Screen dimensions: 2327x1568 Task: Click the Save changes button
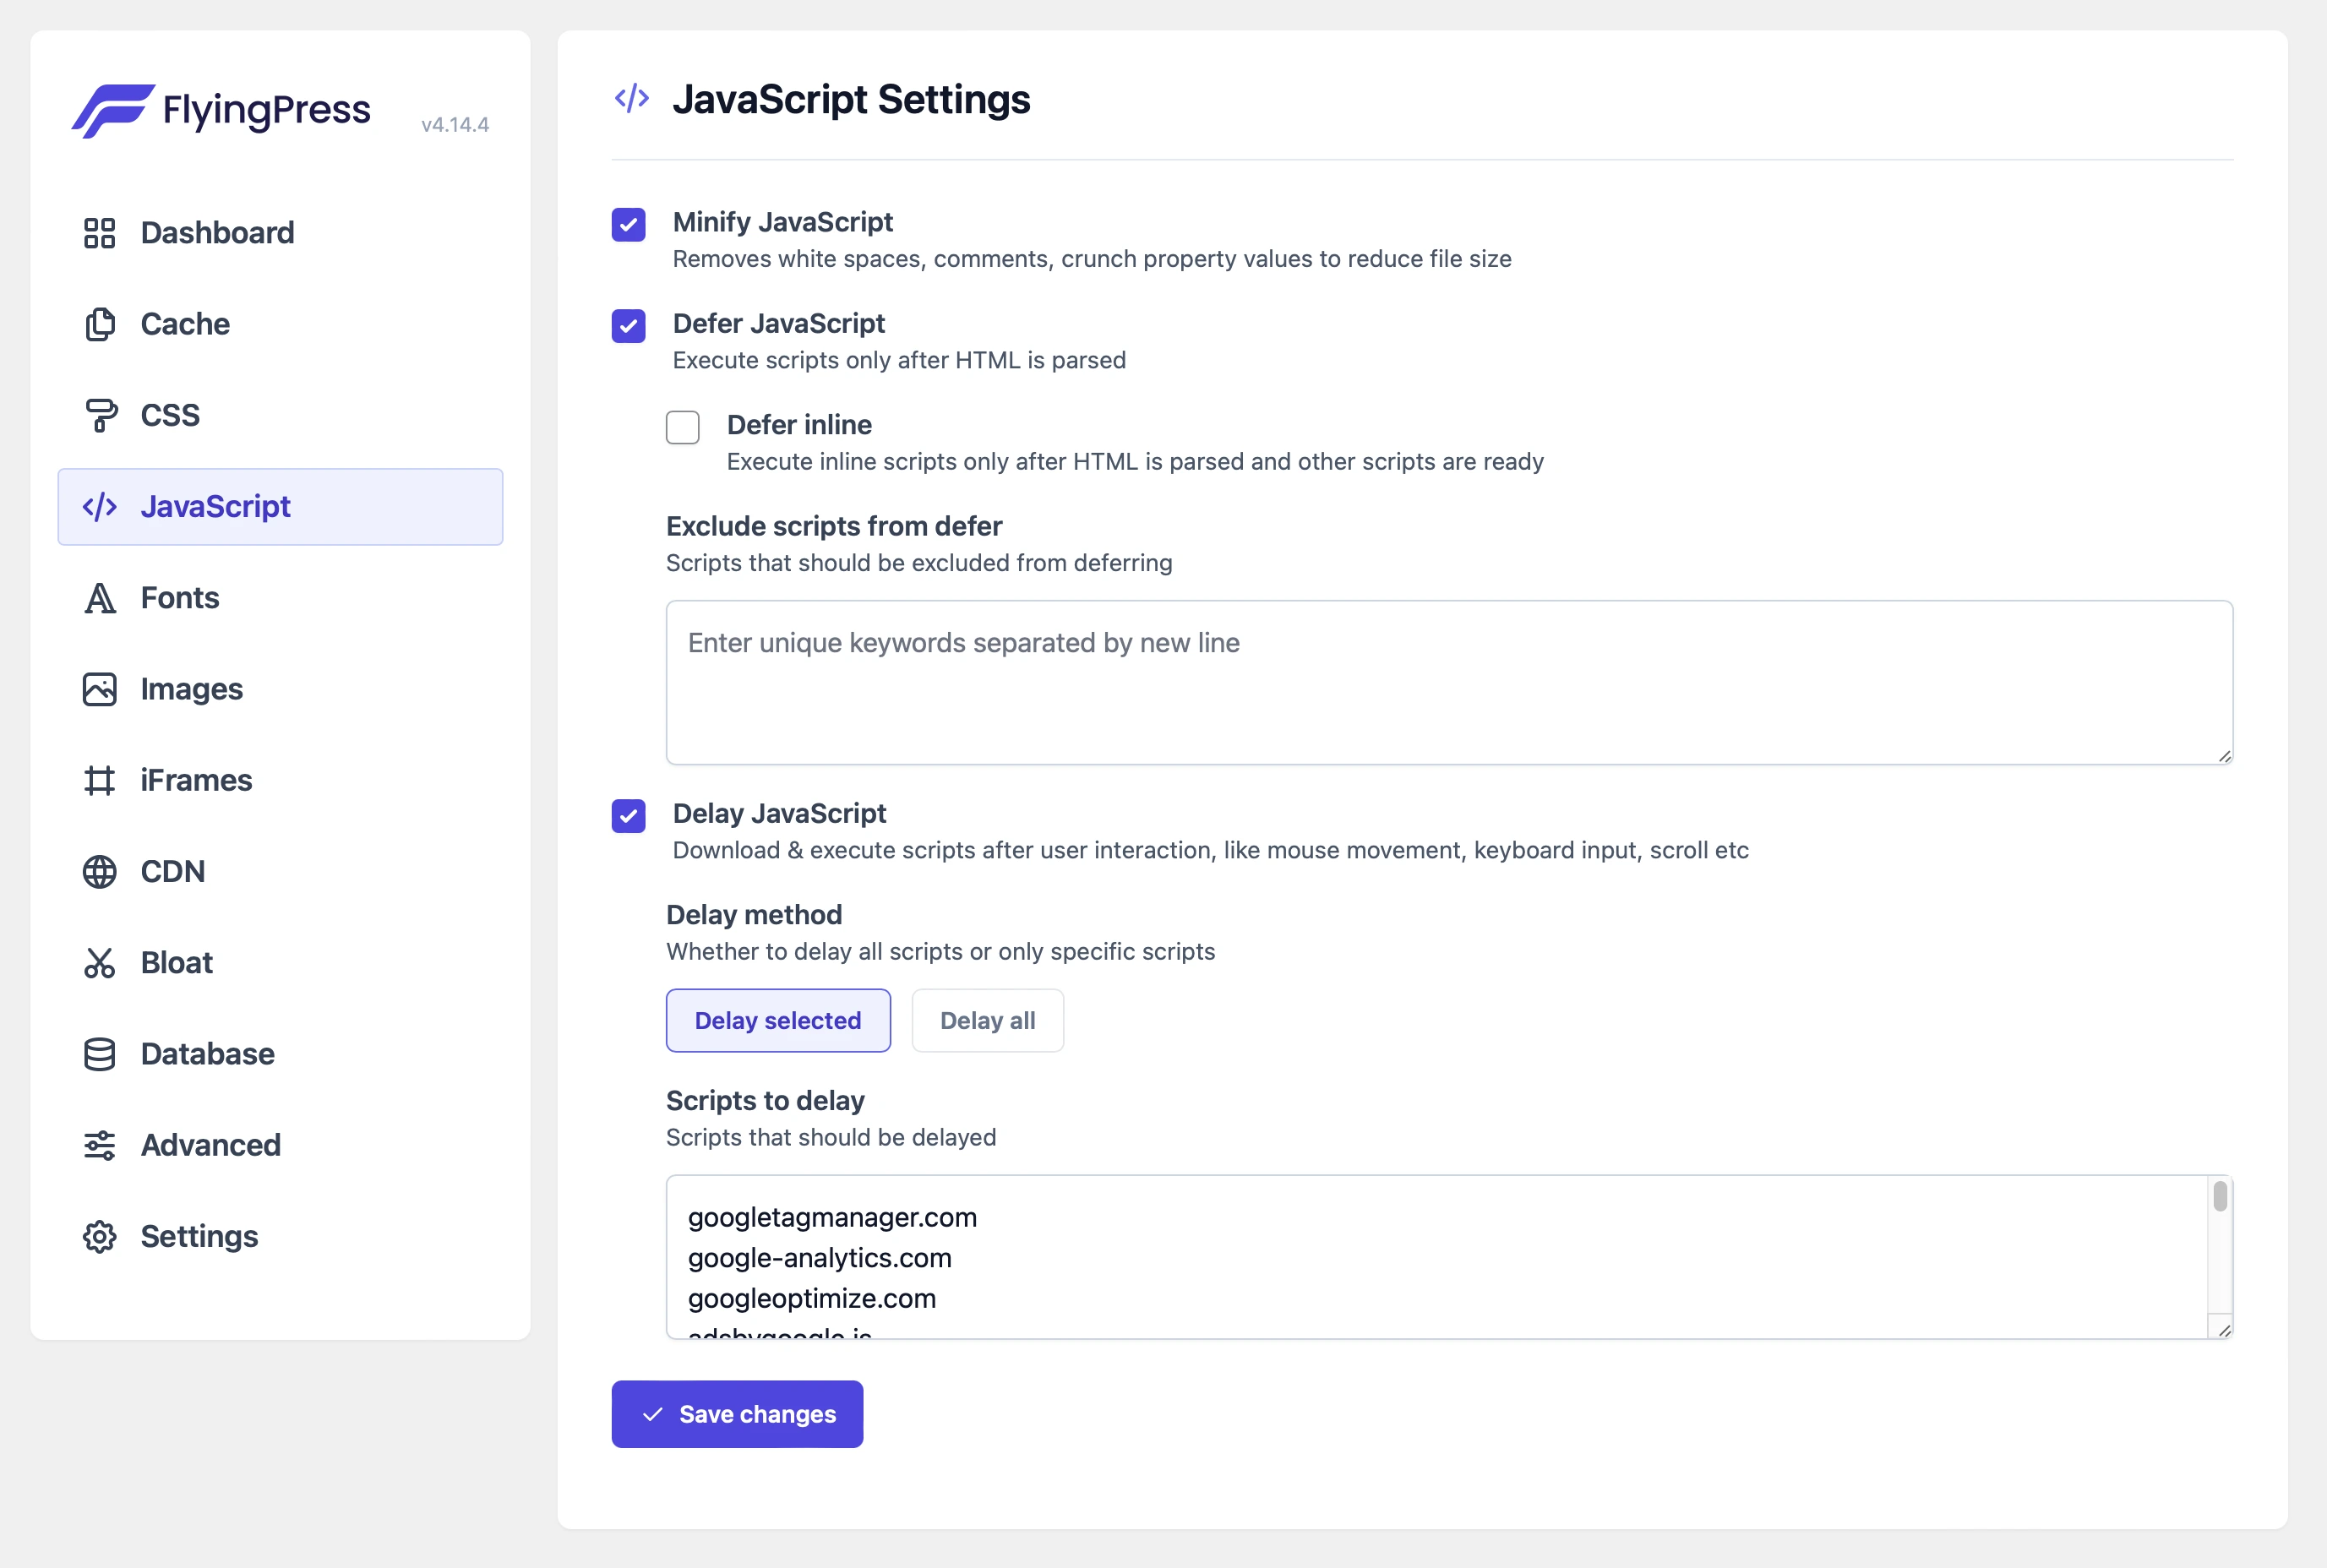click(x=737, y=1413)
